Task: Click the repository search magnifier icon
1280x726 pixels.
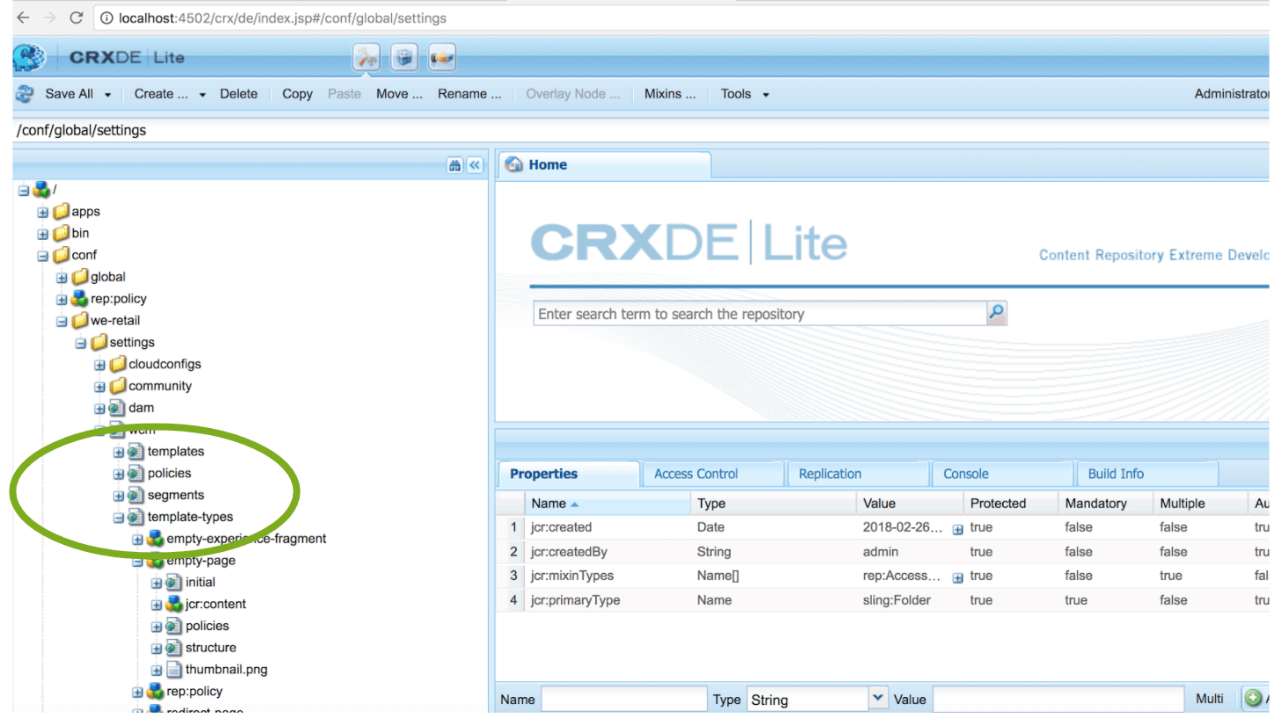Action: point(996,313)
